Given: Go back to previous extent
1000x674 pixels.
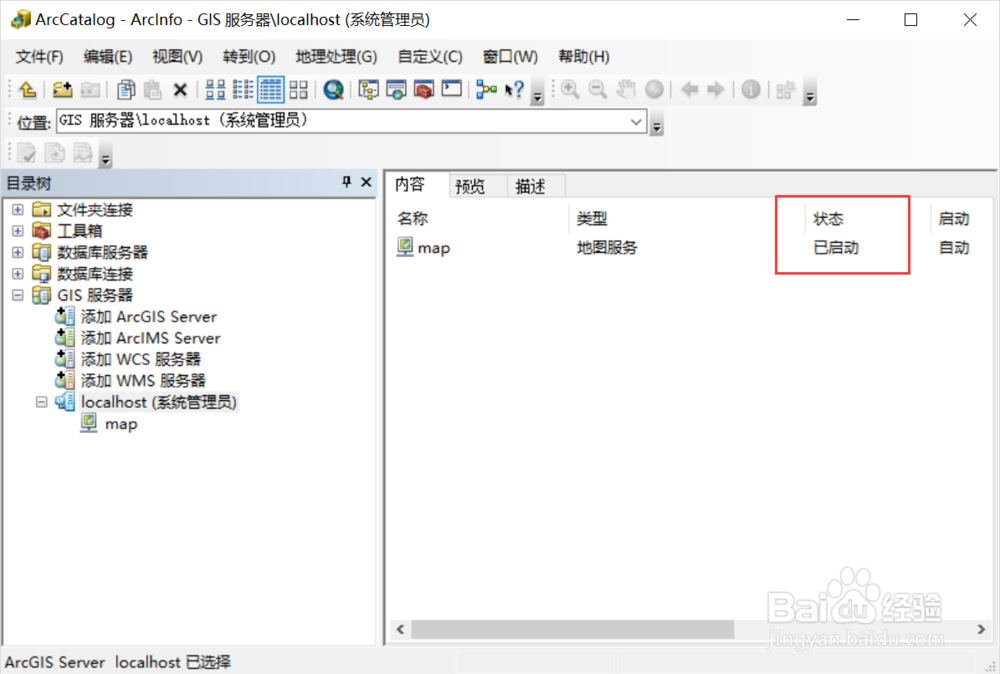Looking at the screenshot, I should coord(689,90).
